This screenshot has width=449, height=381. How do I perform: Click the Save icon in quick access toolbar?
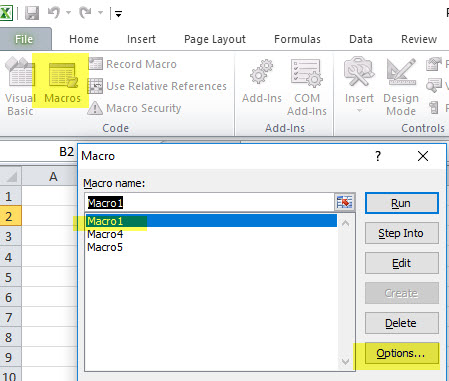[32, 13]
